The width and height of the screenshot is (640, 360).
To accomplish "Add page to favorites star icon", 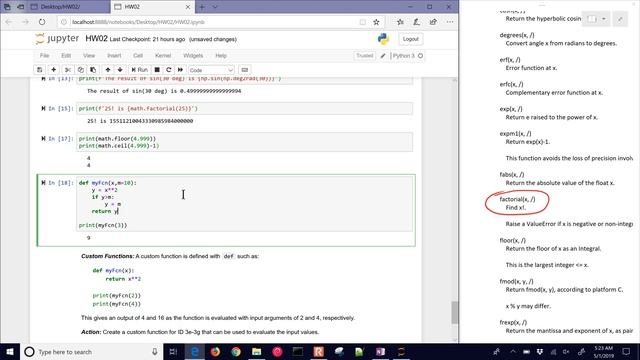I will click(376, 22).
